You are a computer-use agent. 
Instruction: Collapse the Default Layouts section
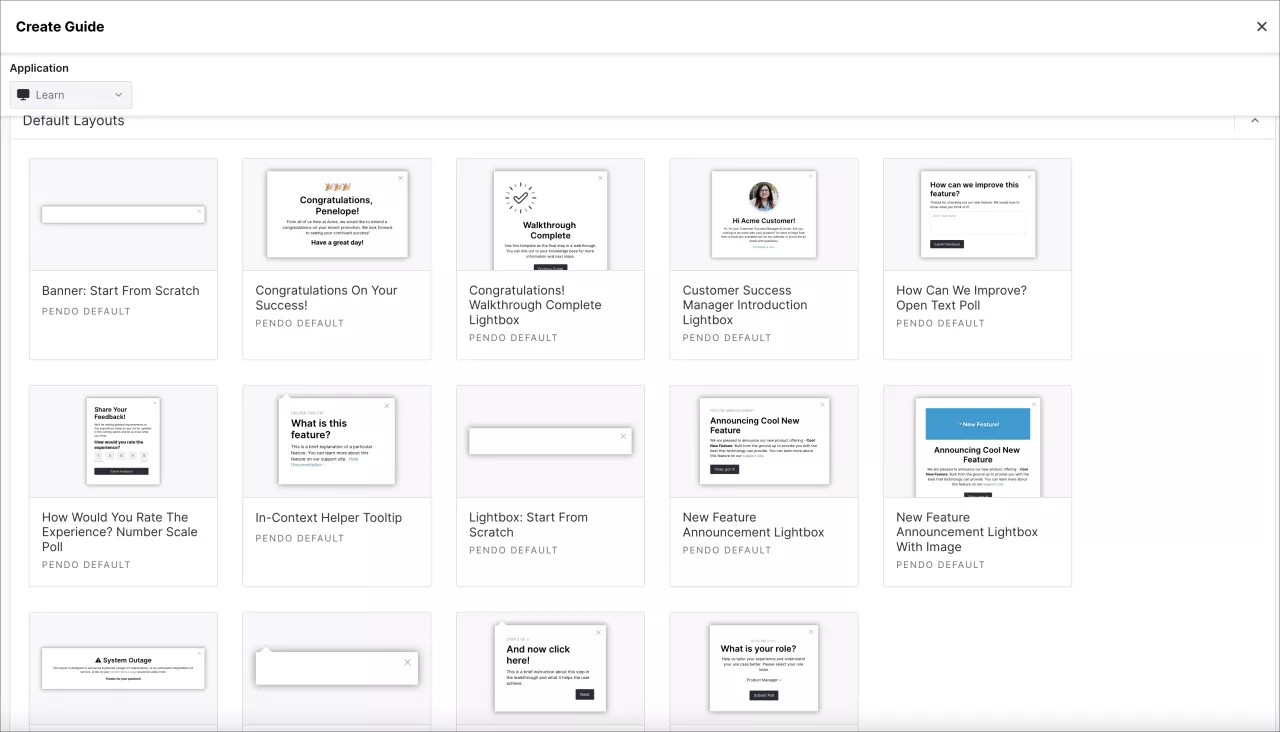tap(1255, 120)
